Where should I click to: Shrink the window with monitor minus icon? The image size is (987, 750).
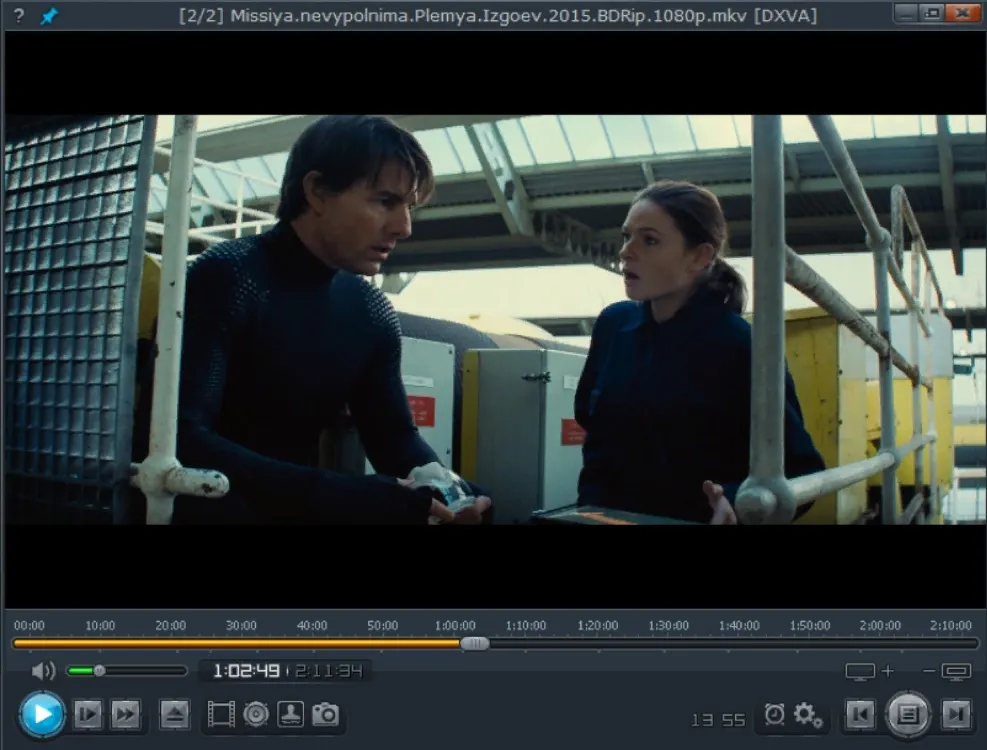coord(947,671)
